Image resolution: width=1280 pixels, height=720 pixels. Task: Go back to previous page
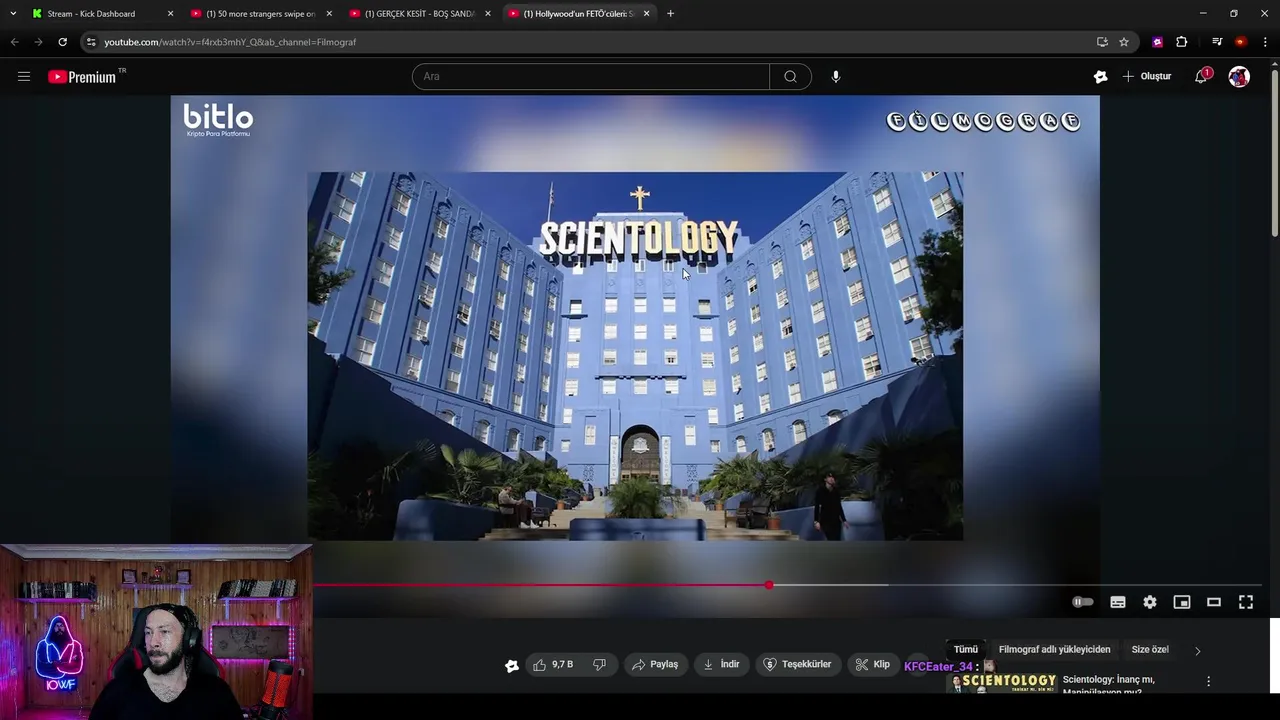[14, 42]
